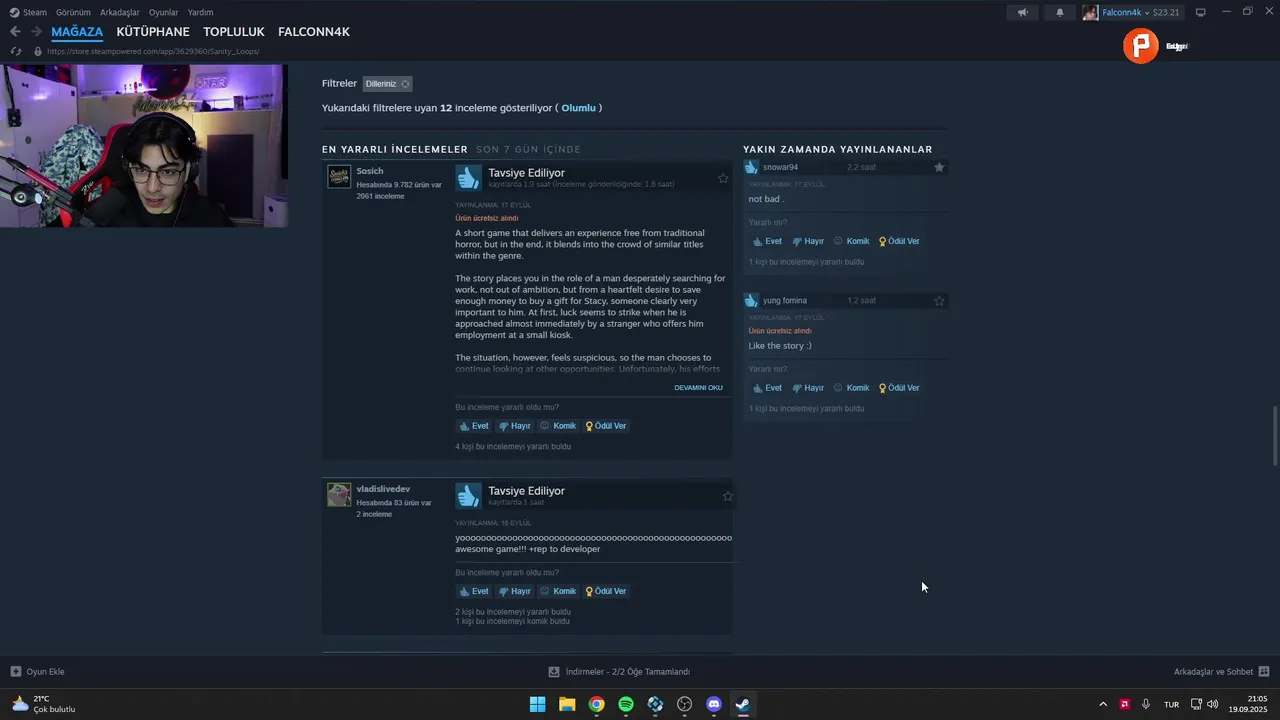Open the Yardım menu
Image resolution: width=1280 pixels, height=720 pixels.
(x=200, y=12)
